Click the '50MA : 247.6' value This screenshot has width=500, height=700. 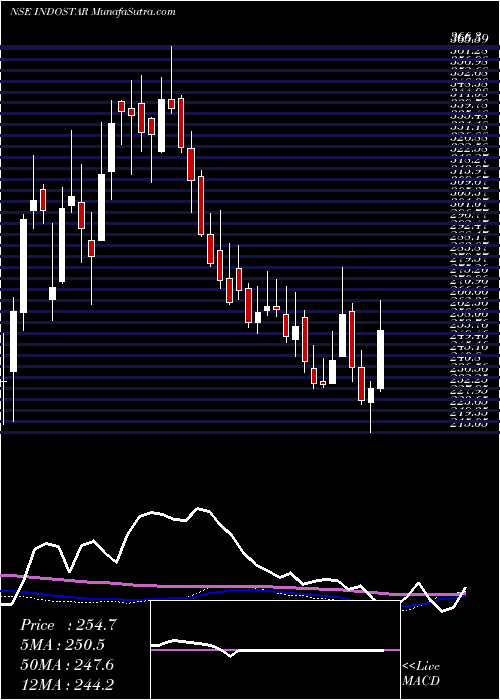(x=67, y=665)
